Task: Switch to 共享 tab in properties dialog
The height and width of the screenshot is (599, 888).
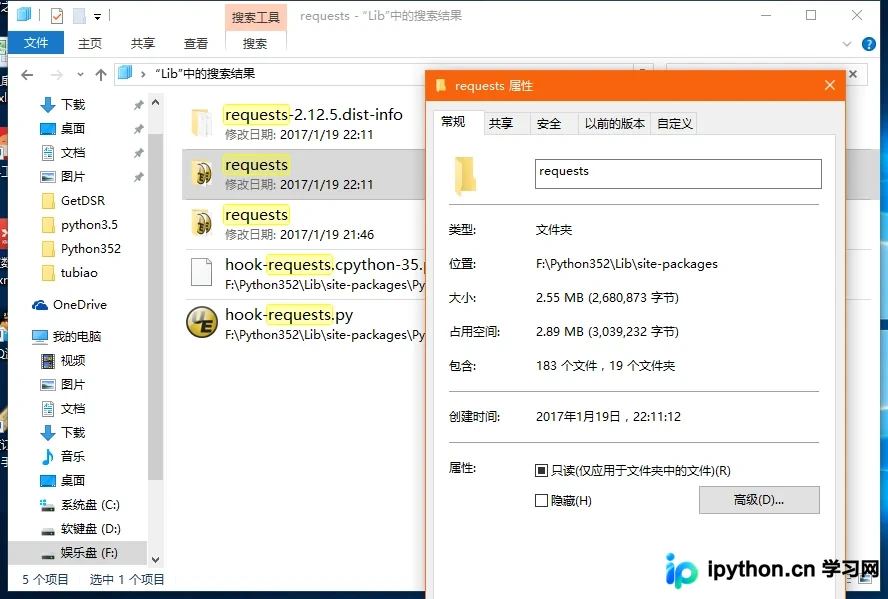Action: coord(501,123)
